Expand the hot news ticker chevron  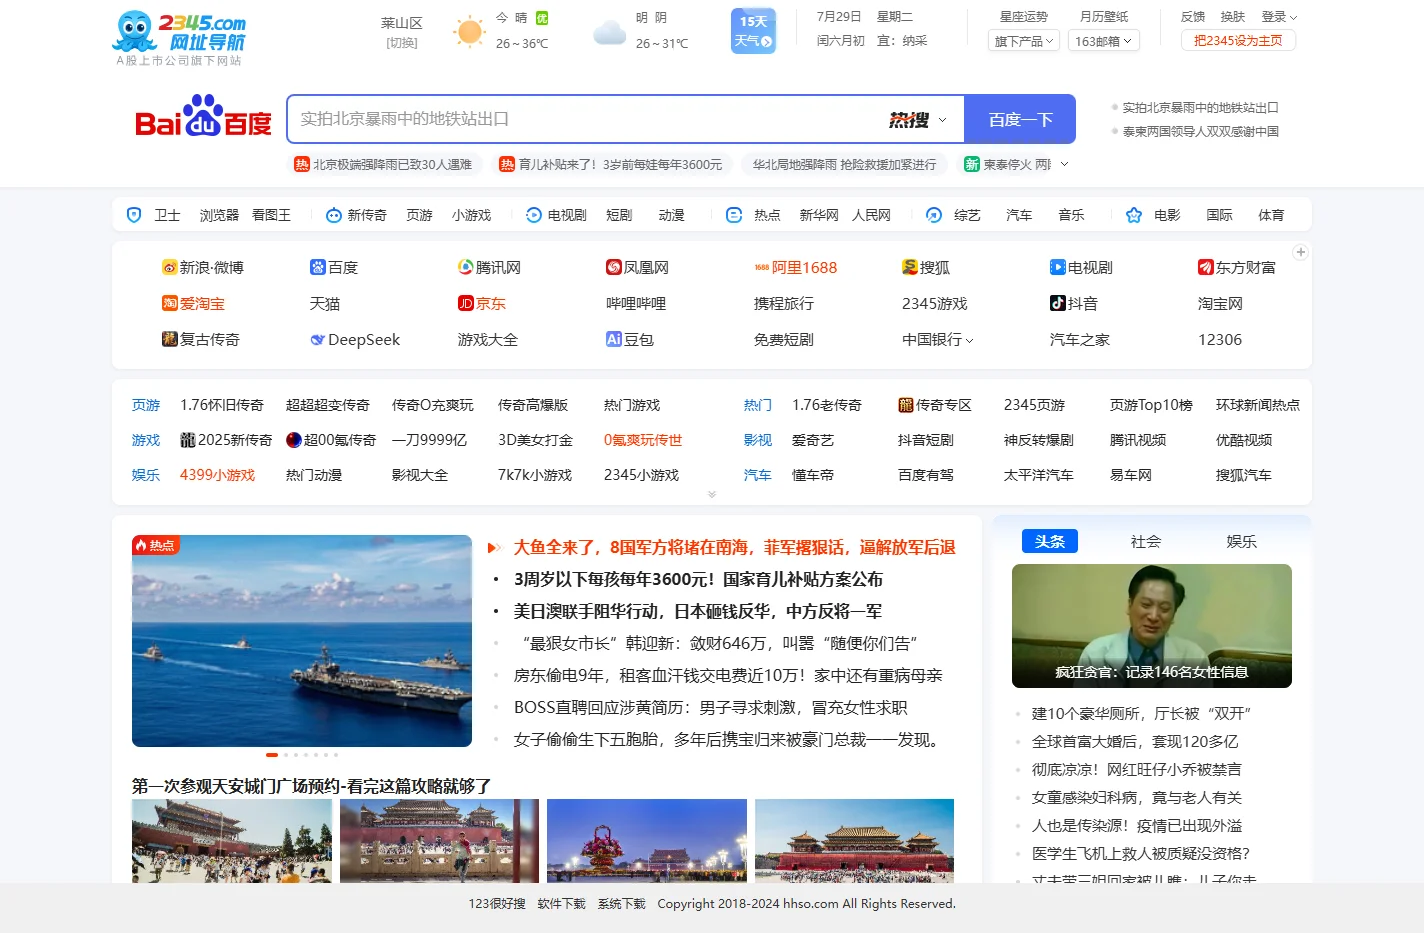click(1064, 164)
